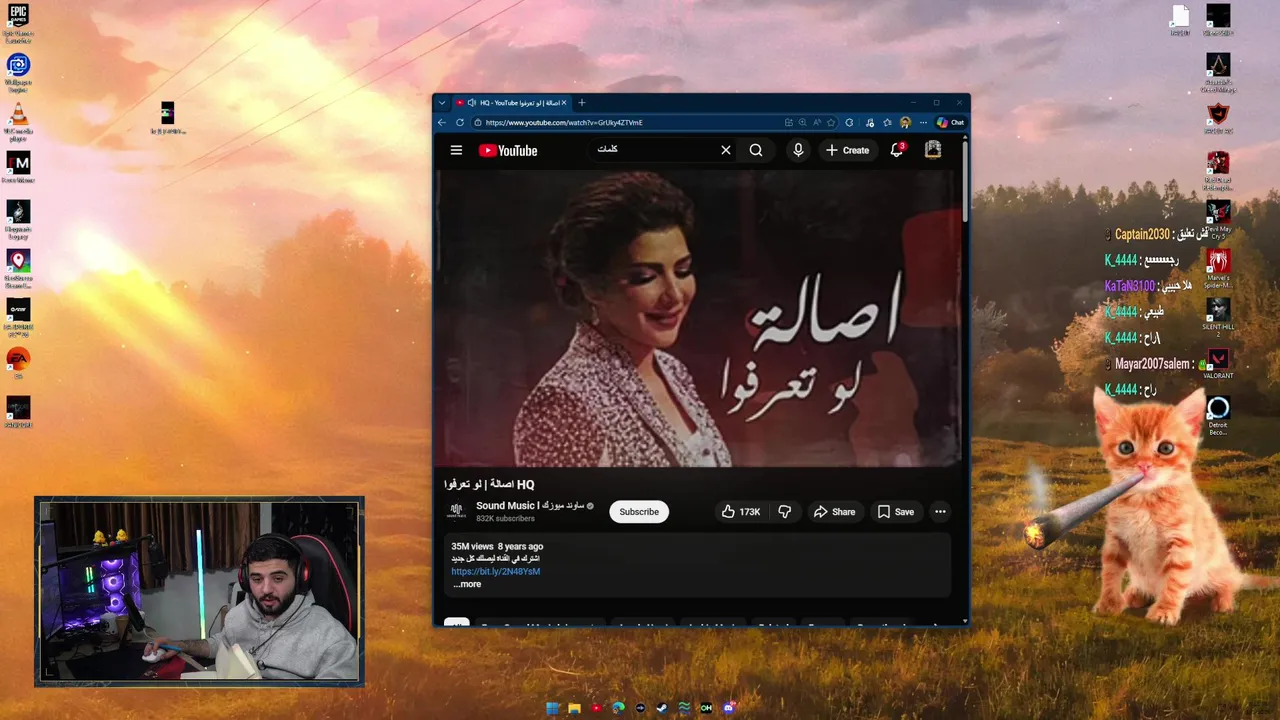Open the Sound Music channel name link
This screenshot has width=1280, height=720.
point(529,506)
